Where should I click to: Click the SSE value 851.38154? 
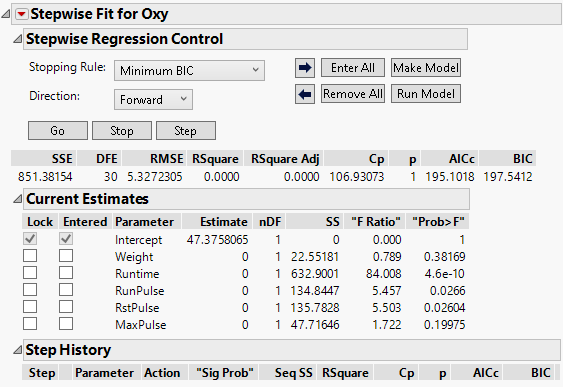45,177
